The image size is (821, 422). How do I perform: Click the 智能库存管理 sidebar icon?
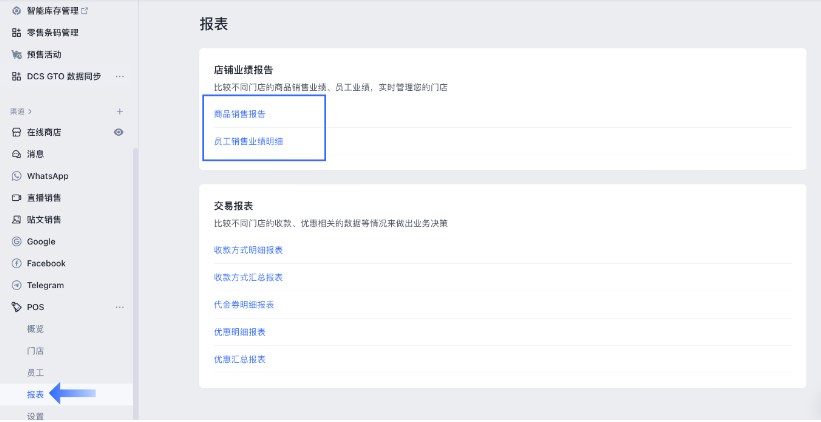click(x=16, y=10)
